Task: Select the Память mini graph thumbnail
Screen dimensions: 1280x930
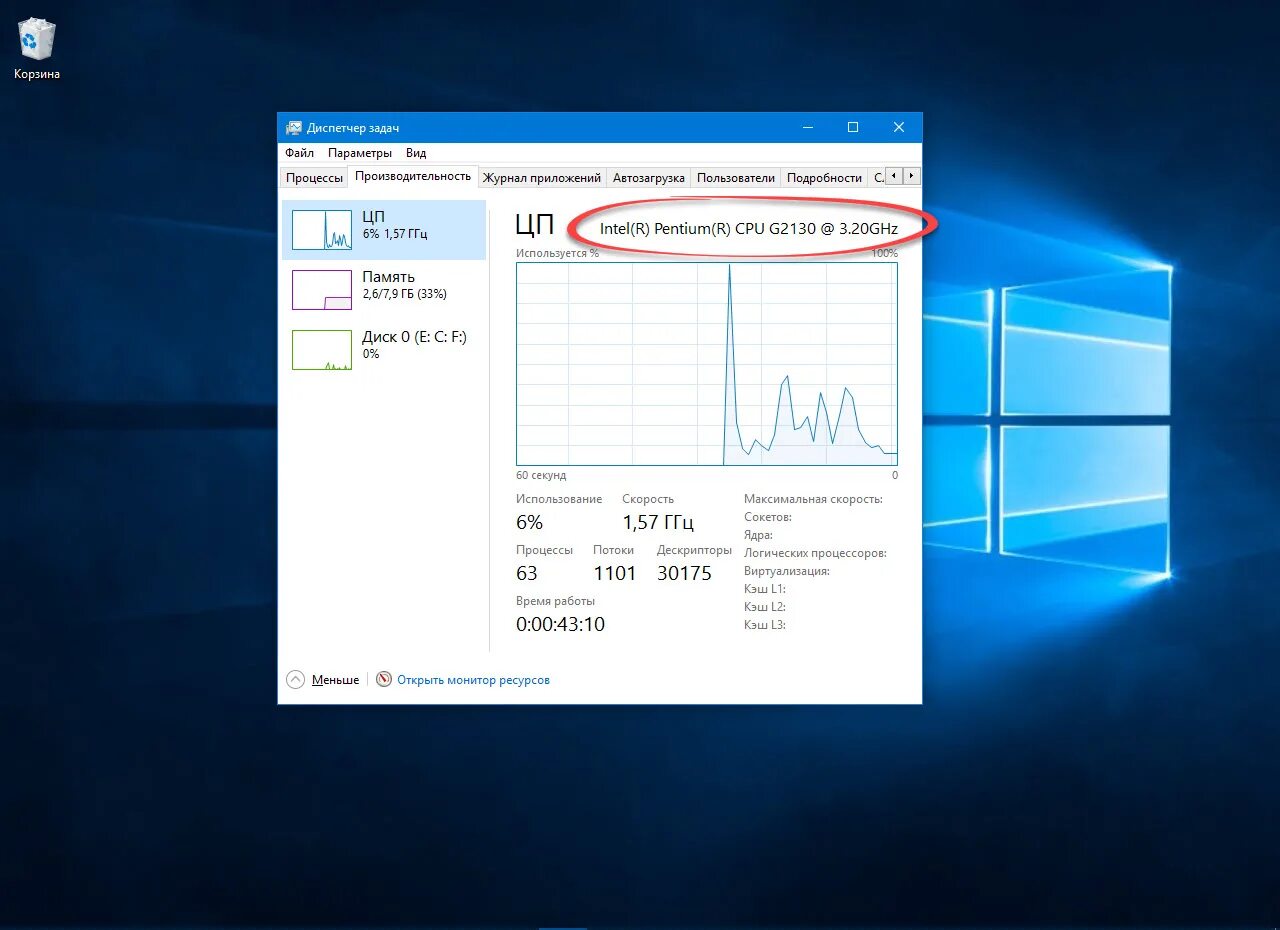Action: [x=322, y=290]
